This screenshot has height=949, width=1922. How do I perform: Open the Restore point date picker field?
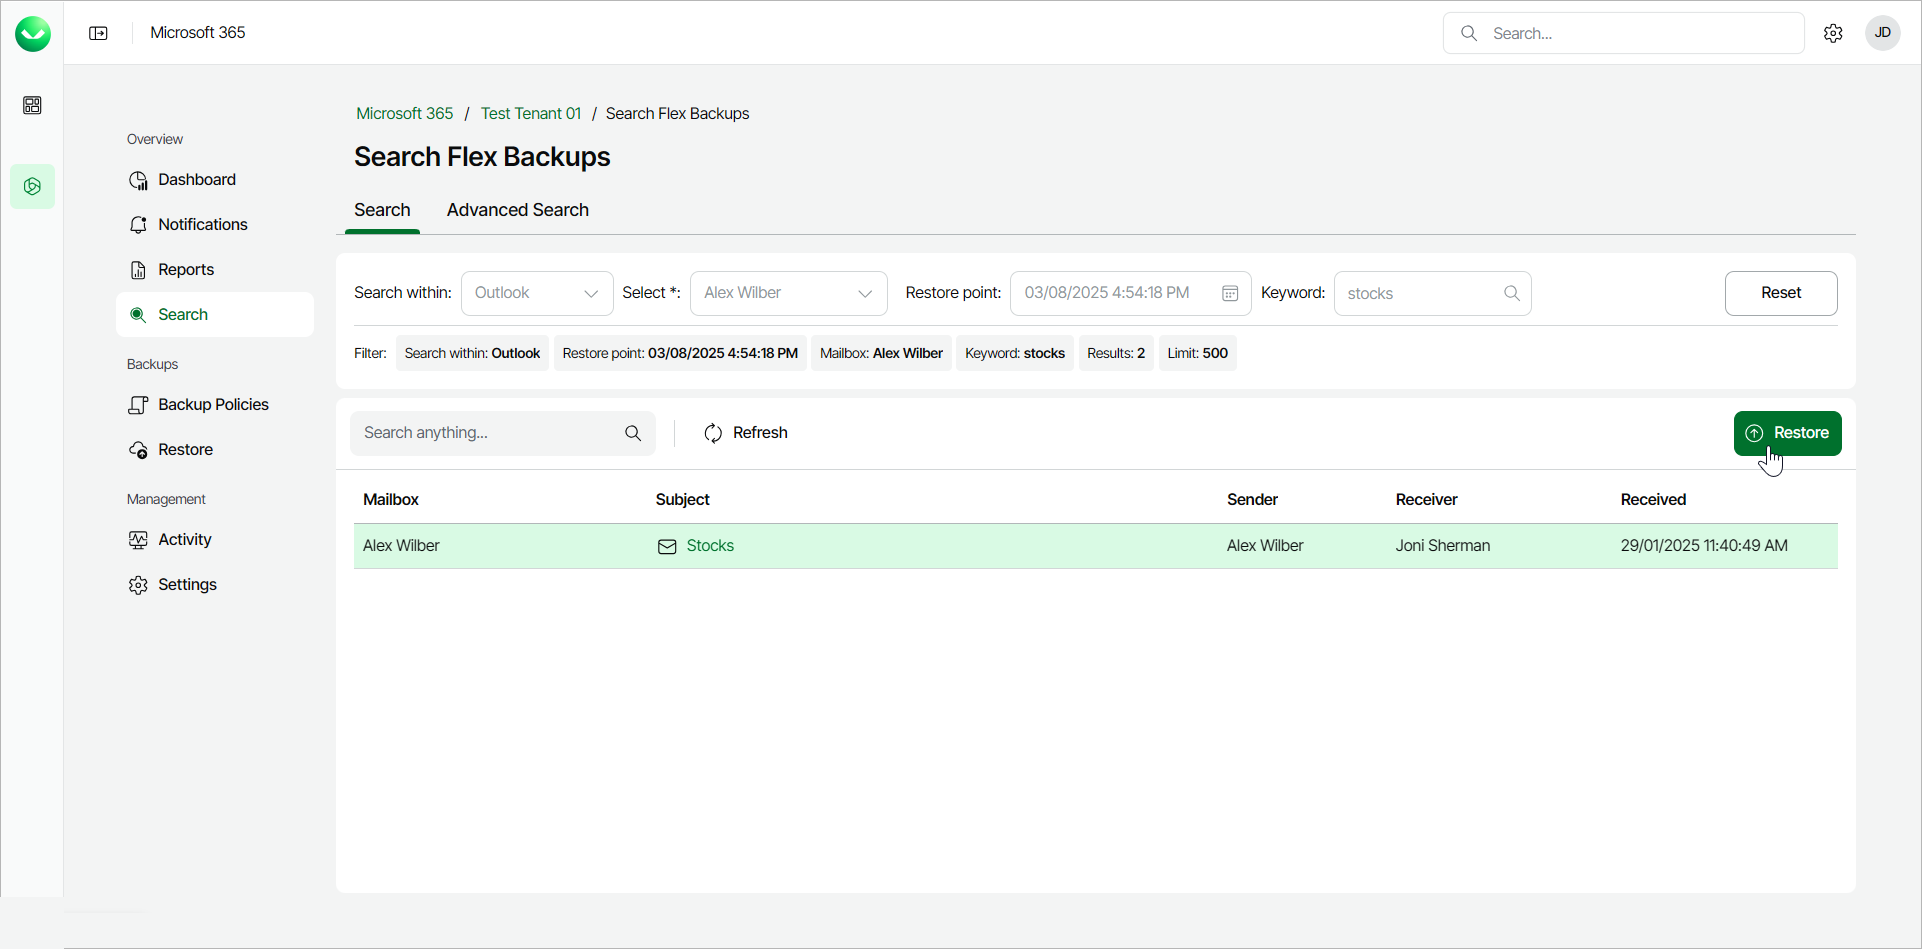1130,293
